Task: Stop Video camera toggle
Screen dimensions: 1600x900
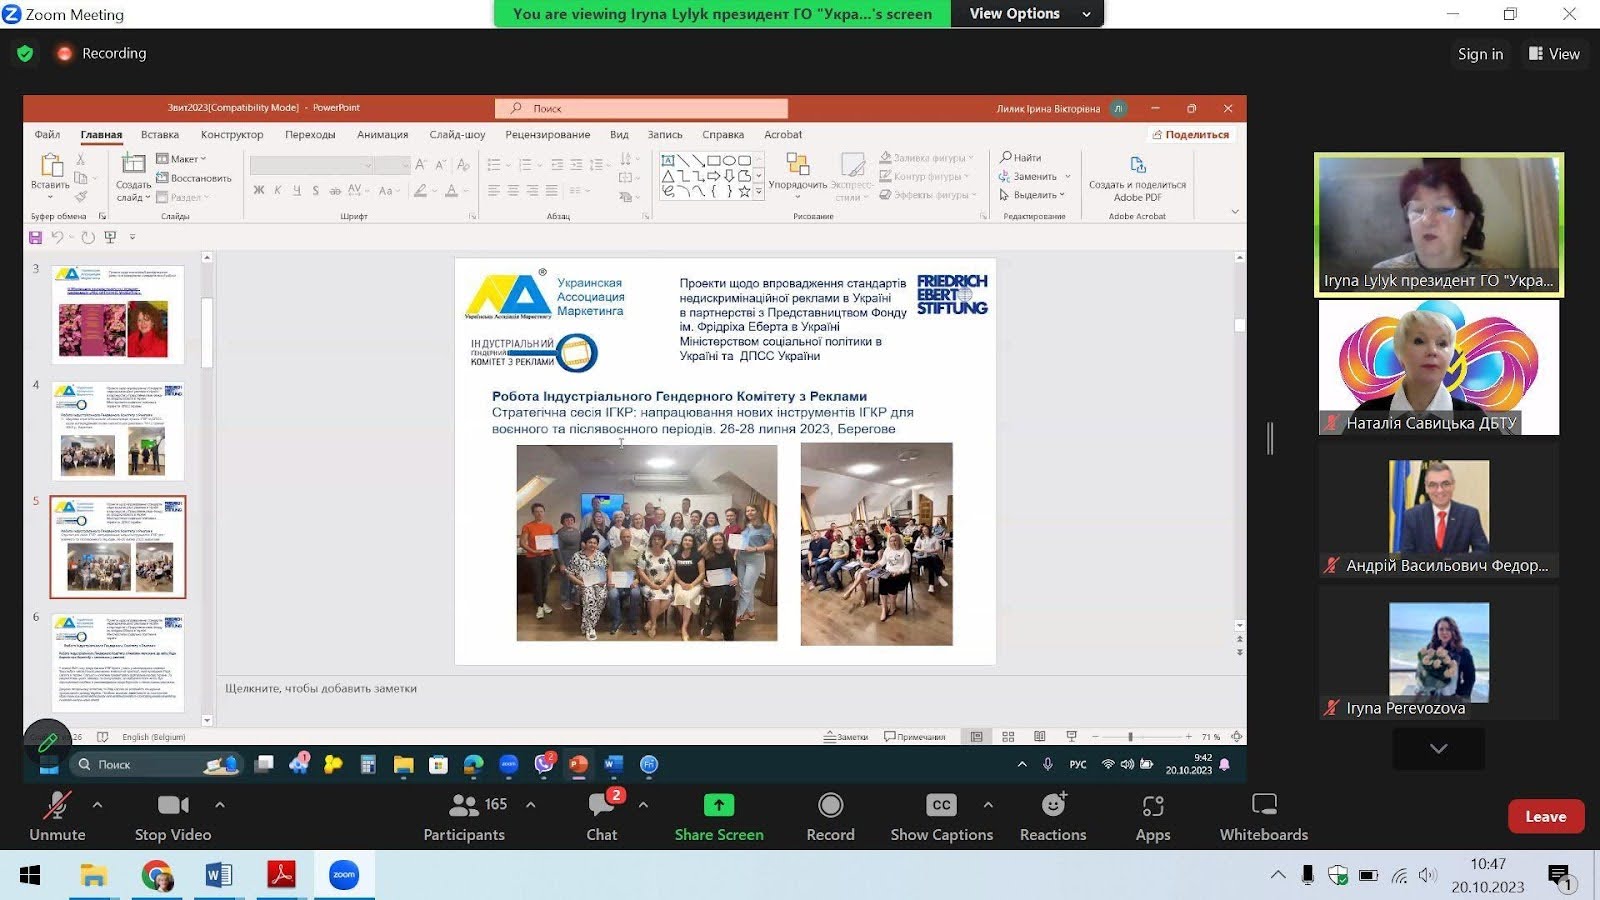Action: (172, 816)
